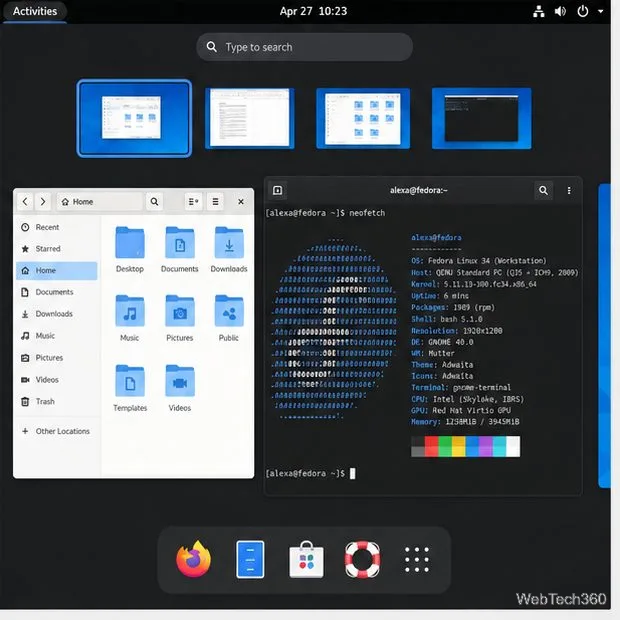
Task: Open the clock and calendar menu
Action: point(313,11)
